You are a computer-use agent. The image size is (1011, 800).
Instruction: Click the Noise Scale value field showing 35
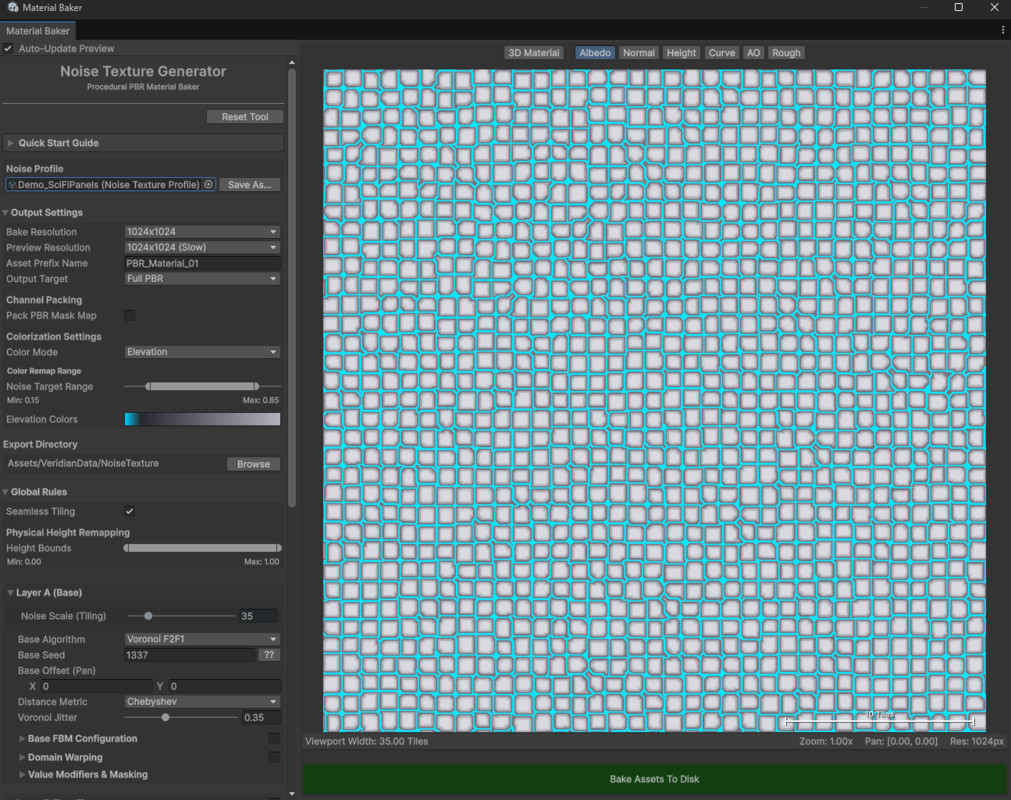pyautogui.click(x=258, y=616)
